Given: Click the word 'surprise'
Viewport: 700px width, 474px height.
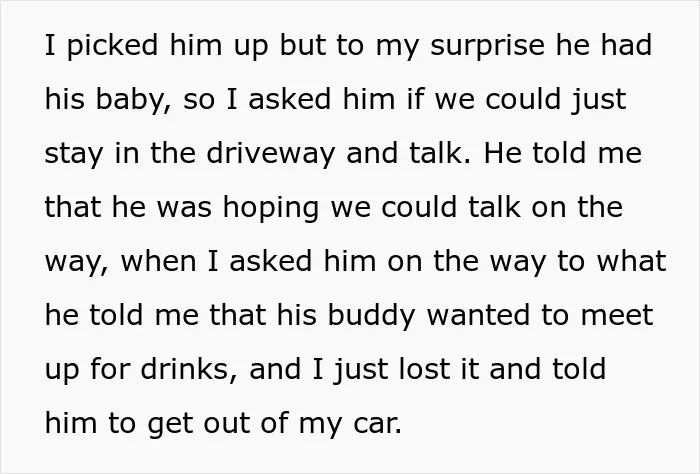Looking at the screenshot, I should click(x=487, y=46).
